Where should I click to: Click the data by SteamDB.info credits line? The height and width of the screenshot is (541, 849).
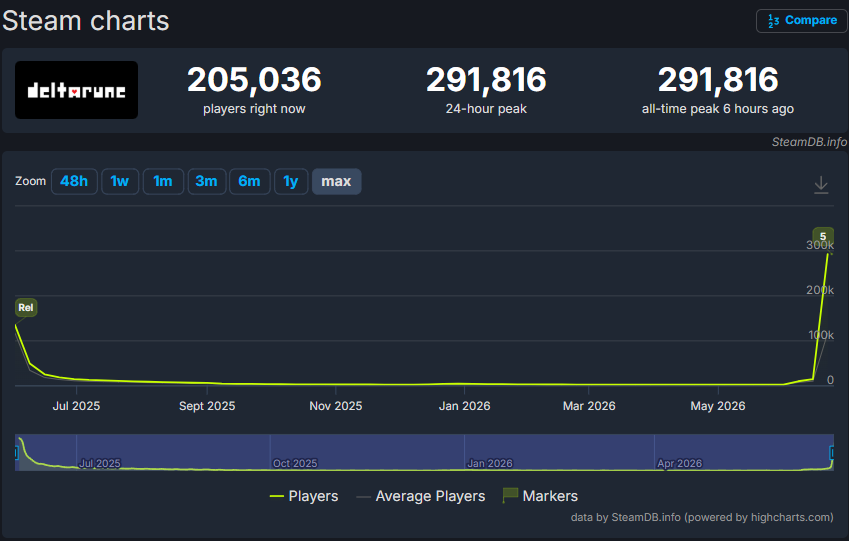pyautogui.click(x=702, y=517)
